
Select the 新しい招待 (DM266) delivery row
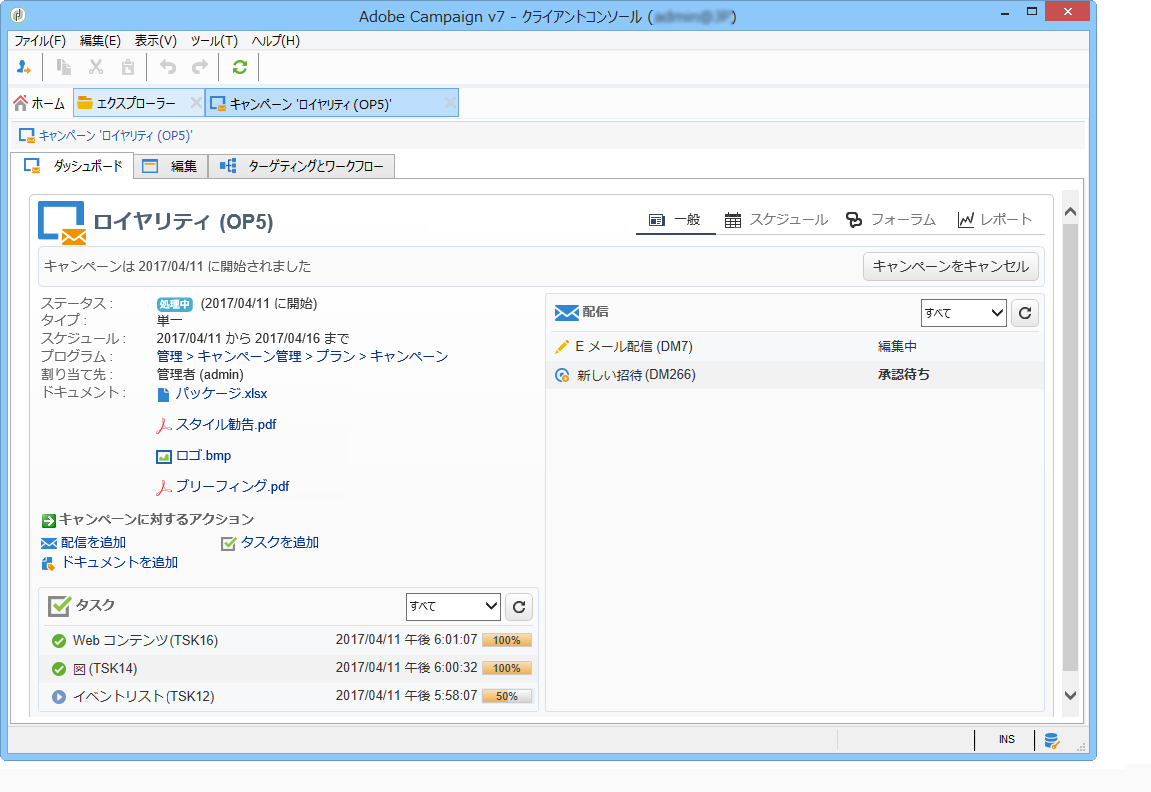pyautogui.click(x=796, y=375)
